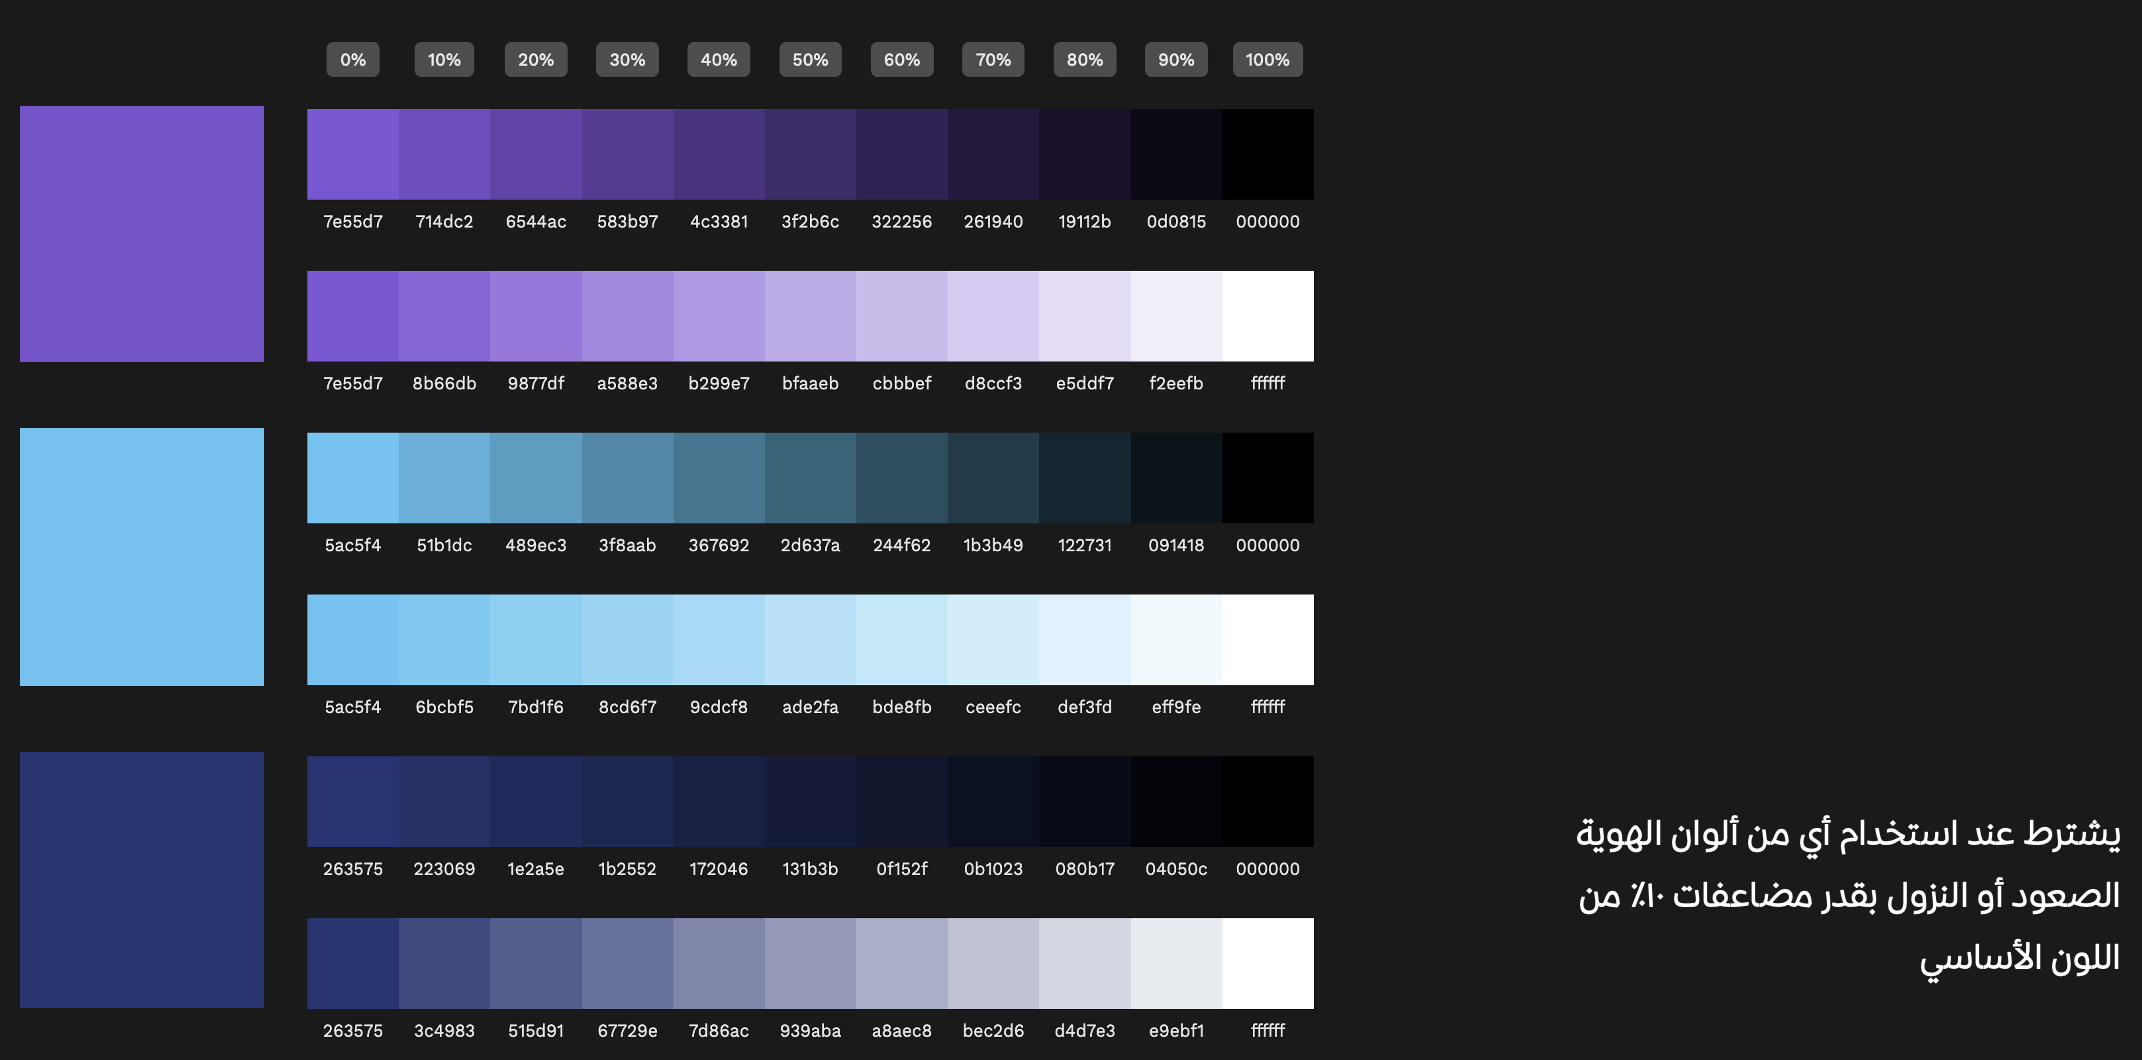The height and width of the screenshot is (1060, 2142).
Task: Choose the blue shade swatch 367692
Action: point(719,478)
